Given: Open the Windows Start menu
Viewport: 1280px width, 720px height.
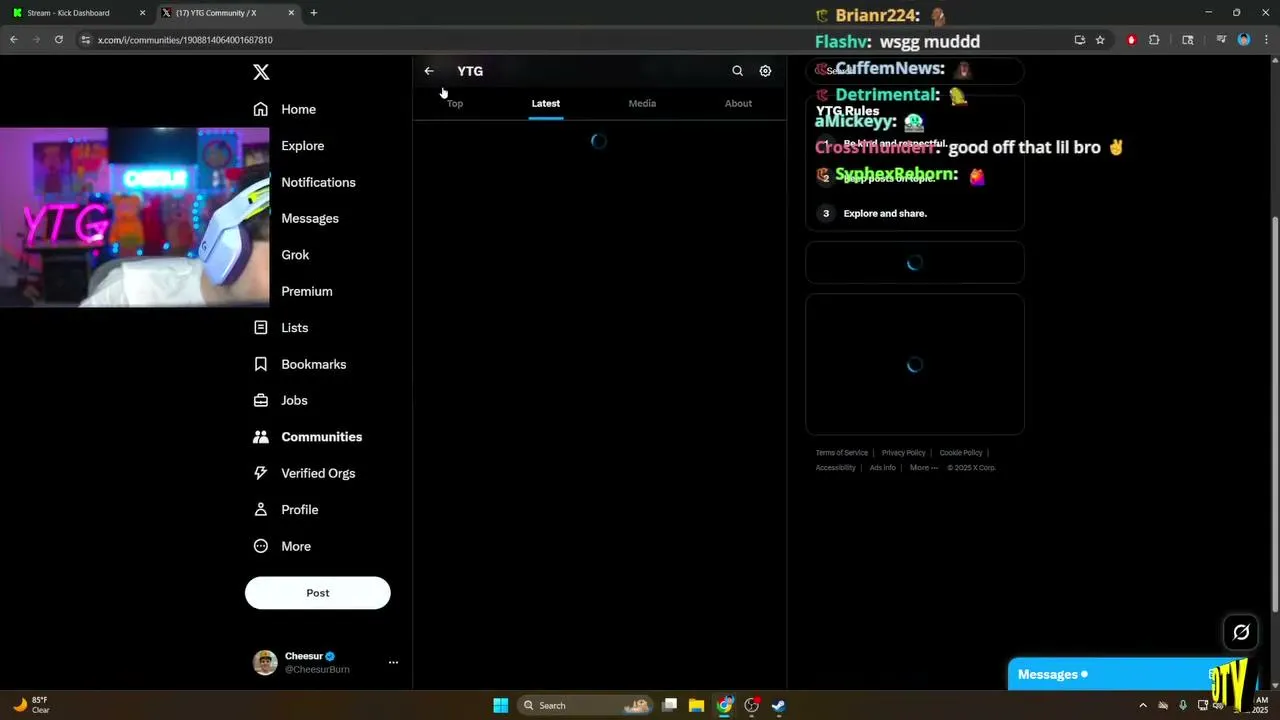Looking at the screenshot, I should 500,705.
